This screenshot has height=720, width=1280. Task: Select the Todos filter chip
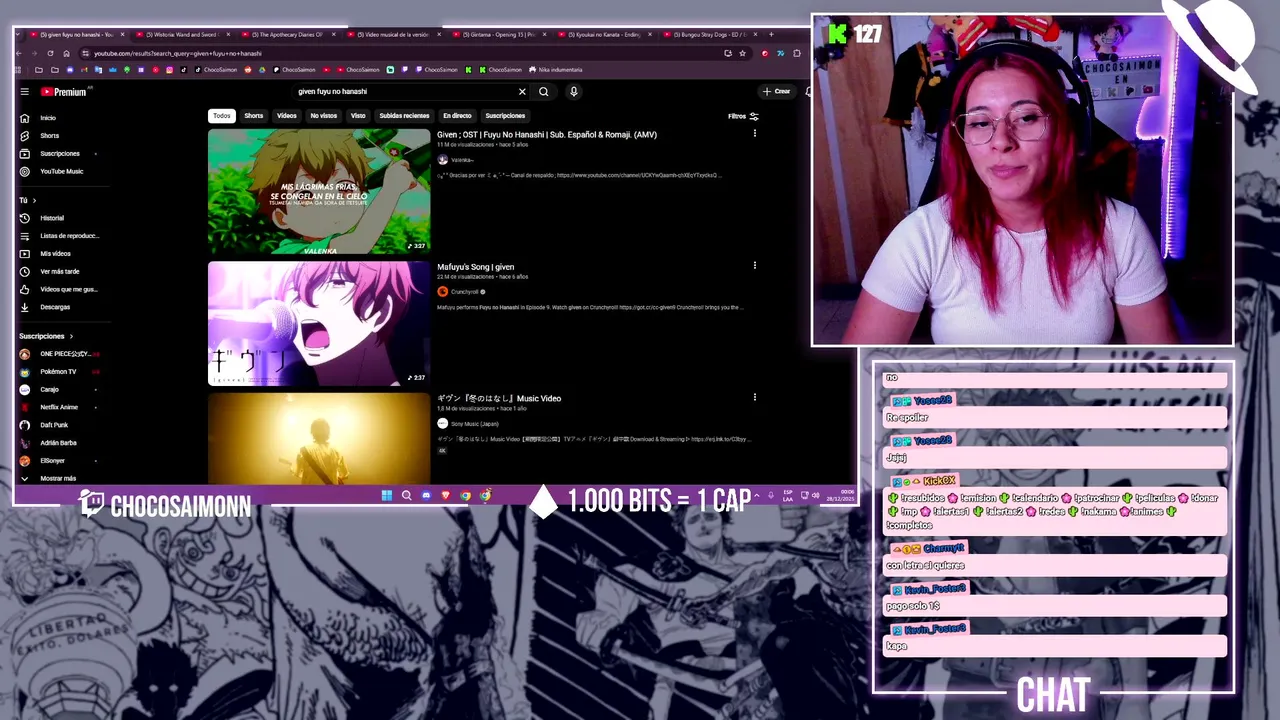point(222,116)
